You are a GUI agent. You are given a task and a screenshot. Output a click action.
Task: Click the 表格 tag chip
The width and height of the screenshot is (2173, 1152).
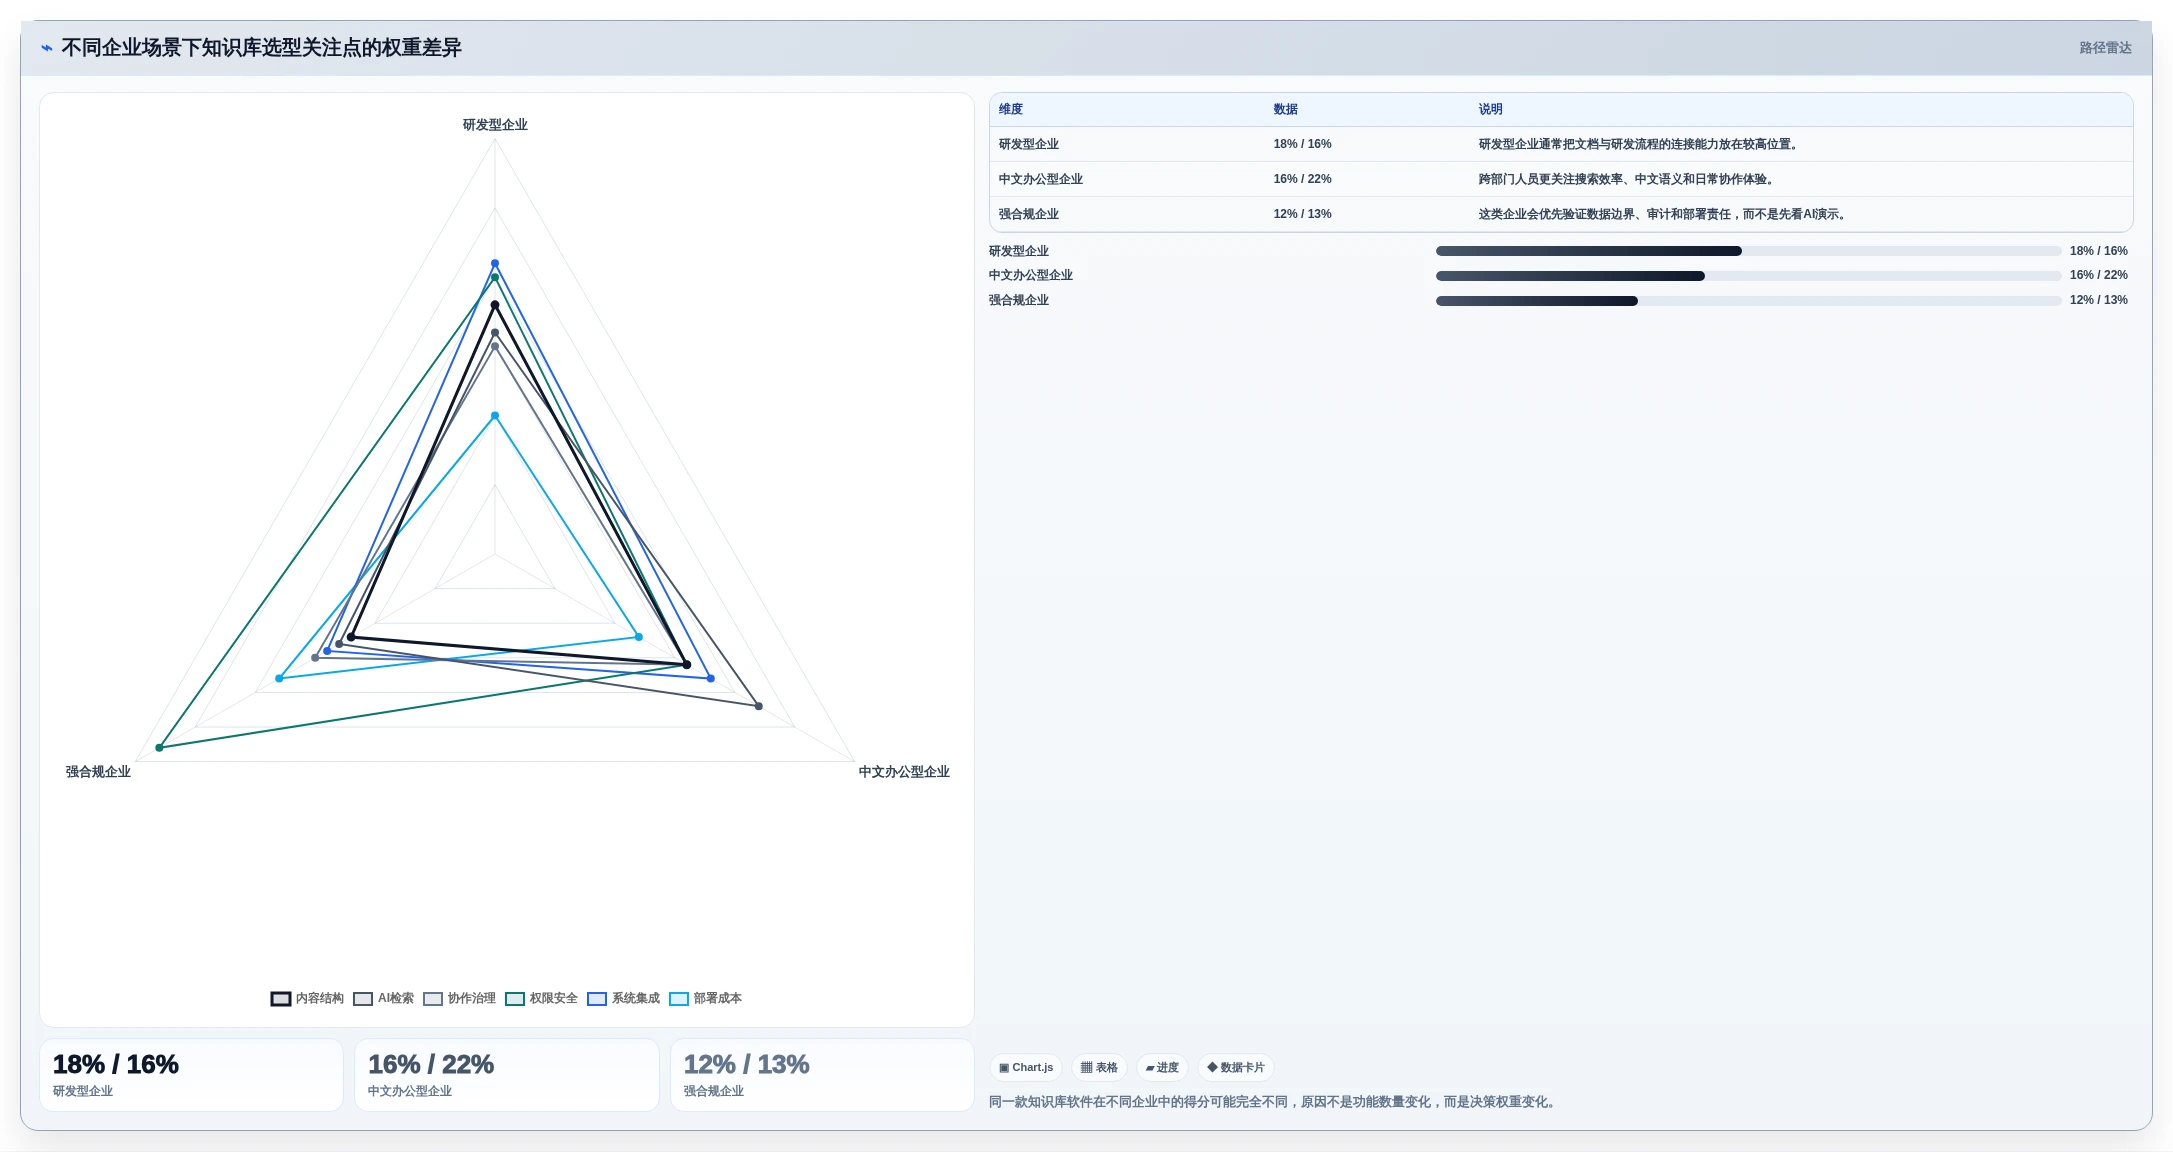click(x=1099, y=1067)
